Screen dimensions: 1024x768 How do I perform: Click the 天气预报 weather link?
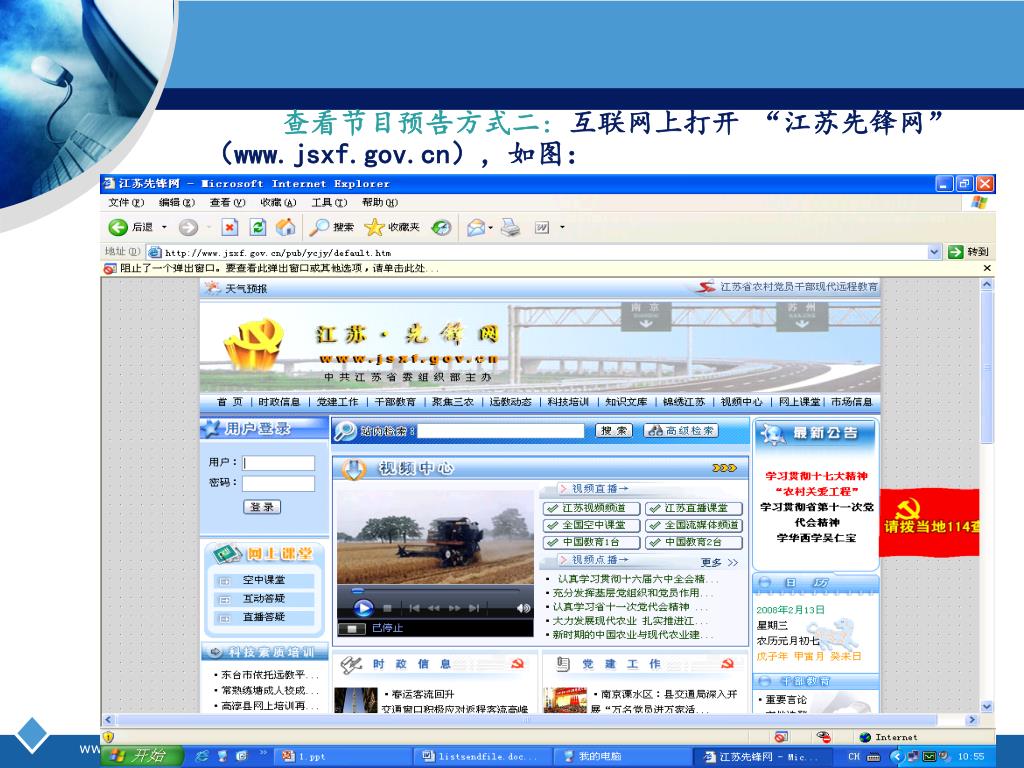pyautogui.click(x=246, y=288)
